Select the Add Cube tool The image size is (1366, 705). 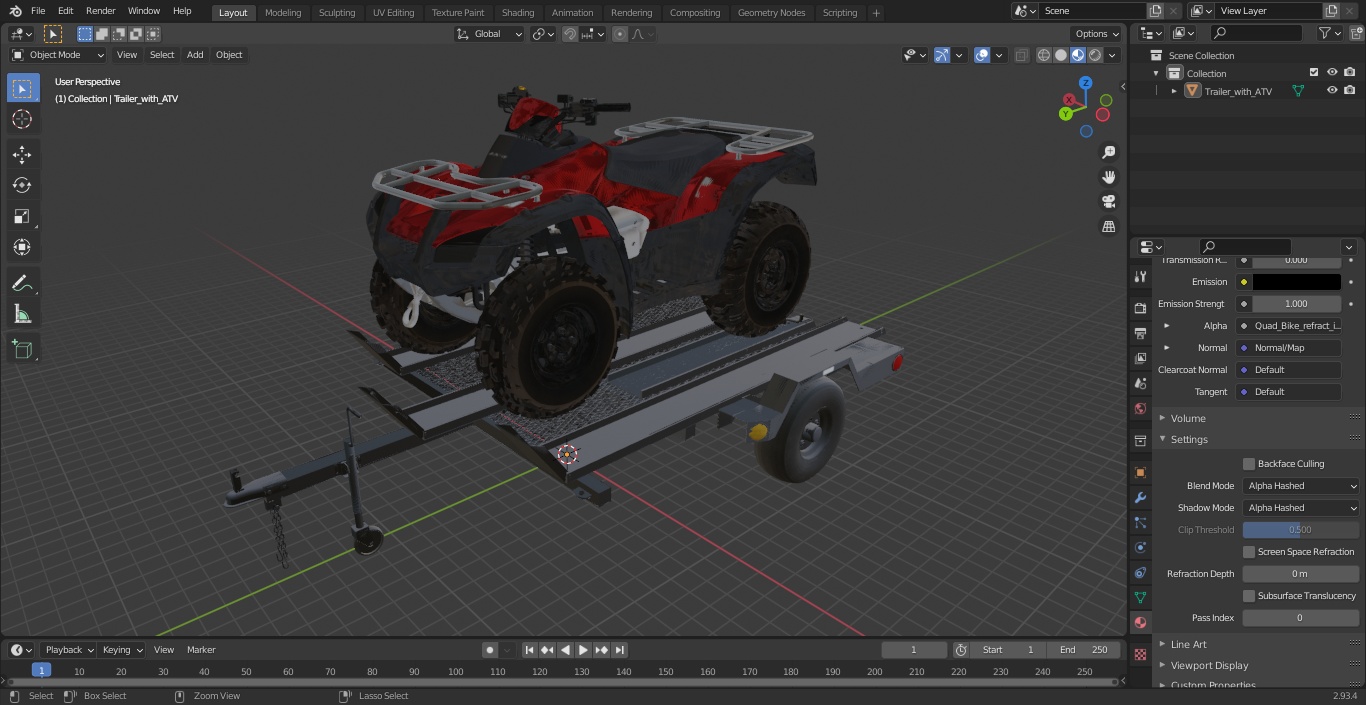[22, 350]
